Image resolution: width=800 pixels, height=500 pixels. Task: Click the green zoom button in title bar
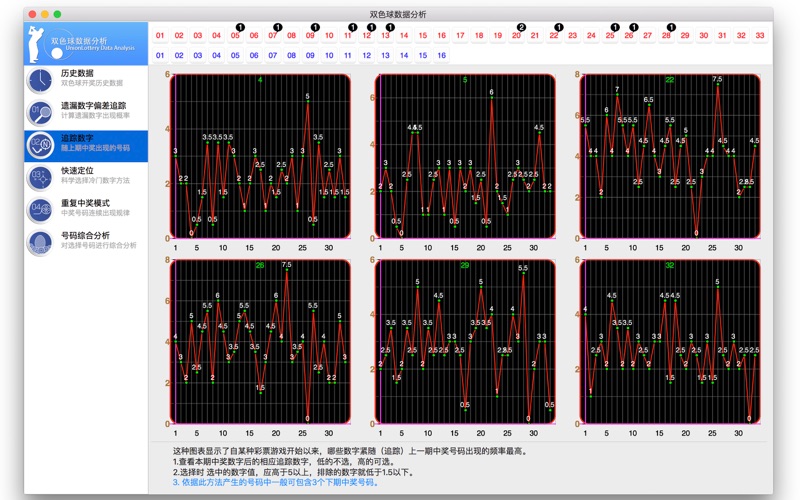57,14
